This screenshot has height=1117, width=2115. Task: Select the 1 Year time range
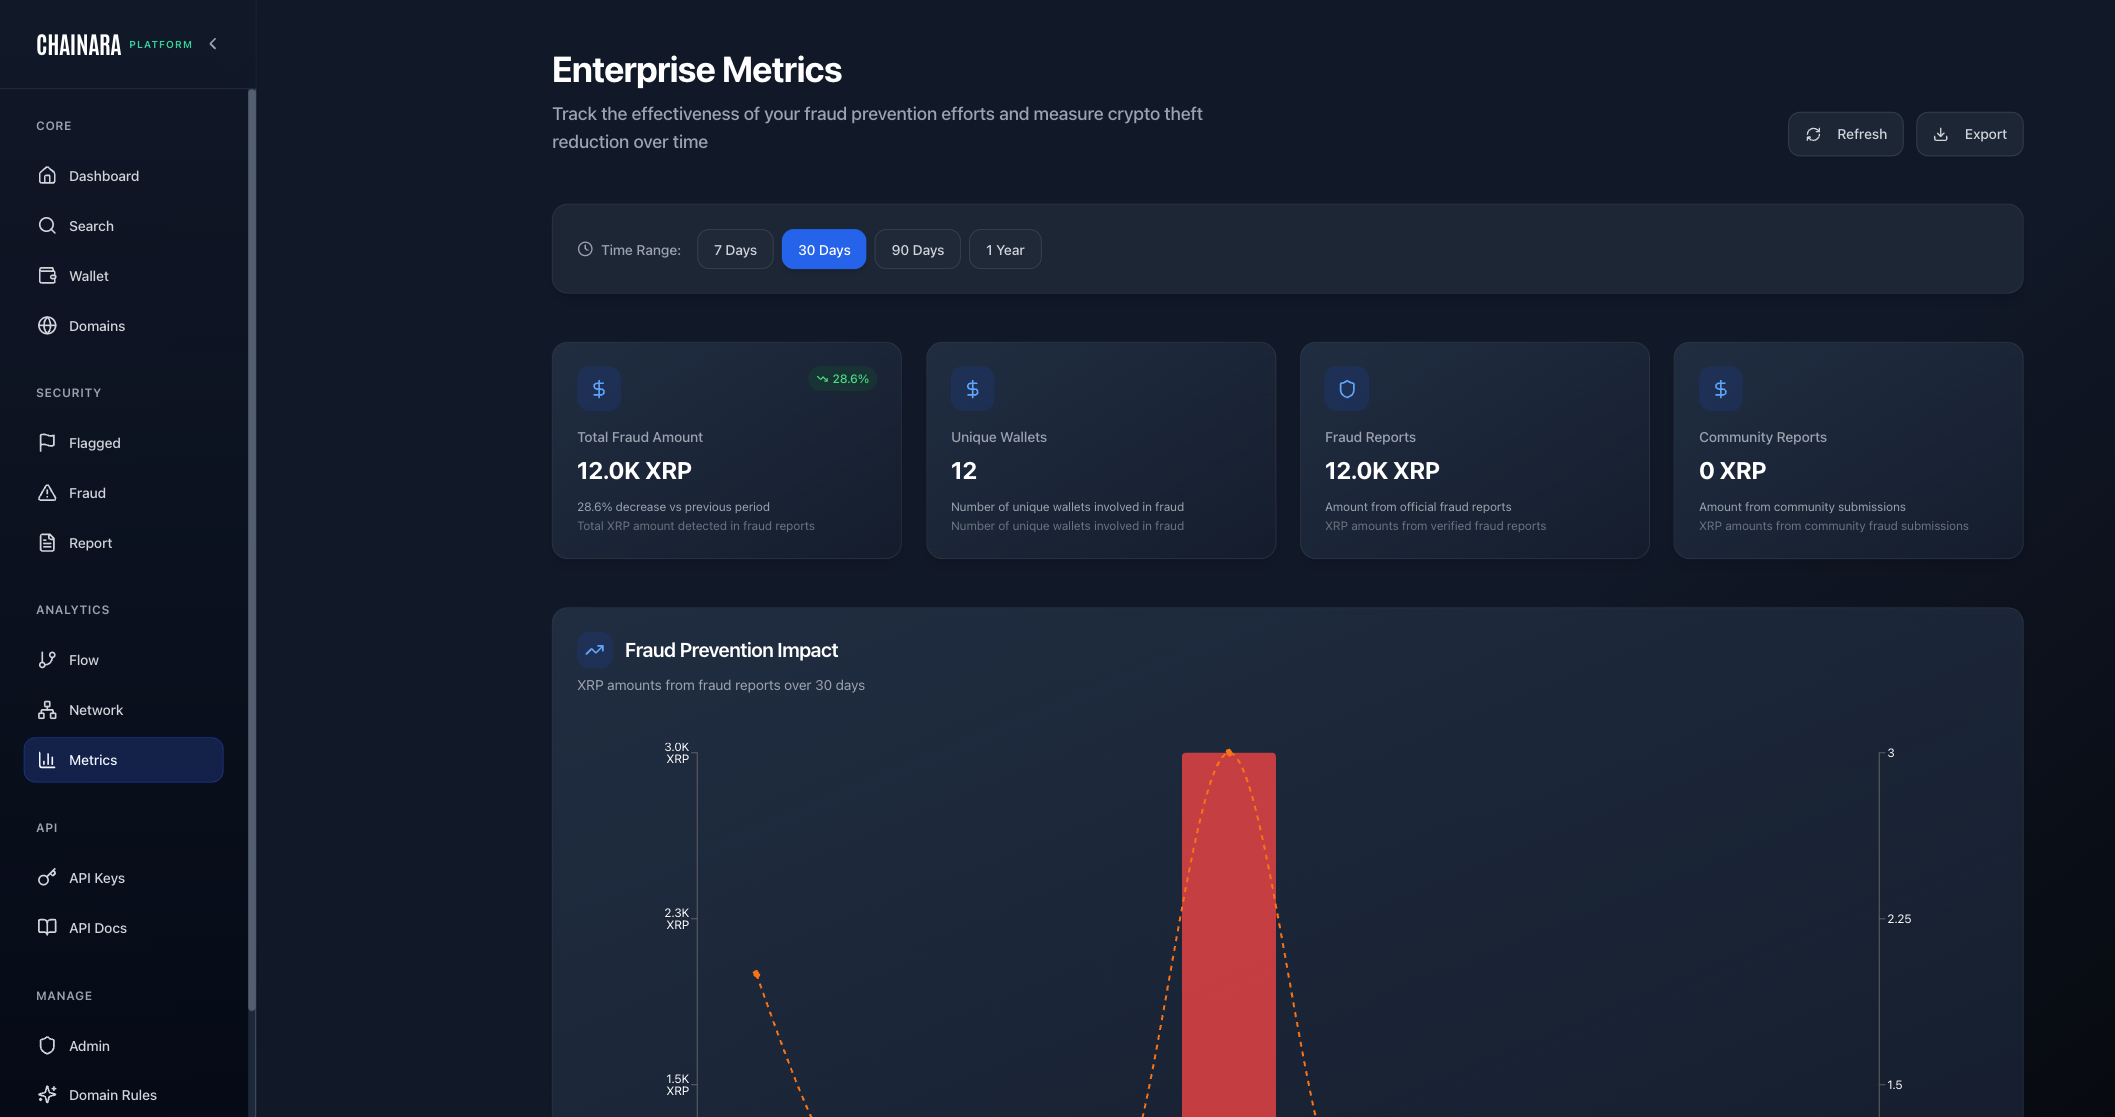[1005, 249]
